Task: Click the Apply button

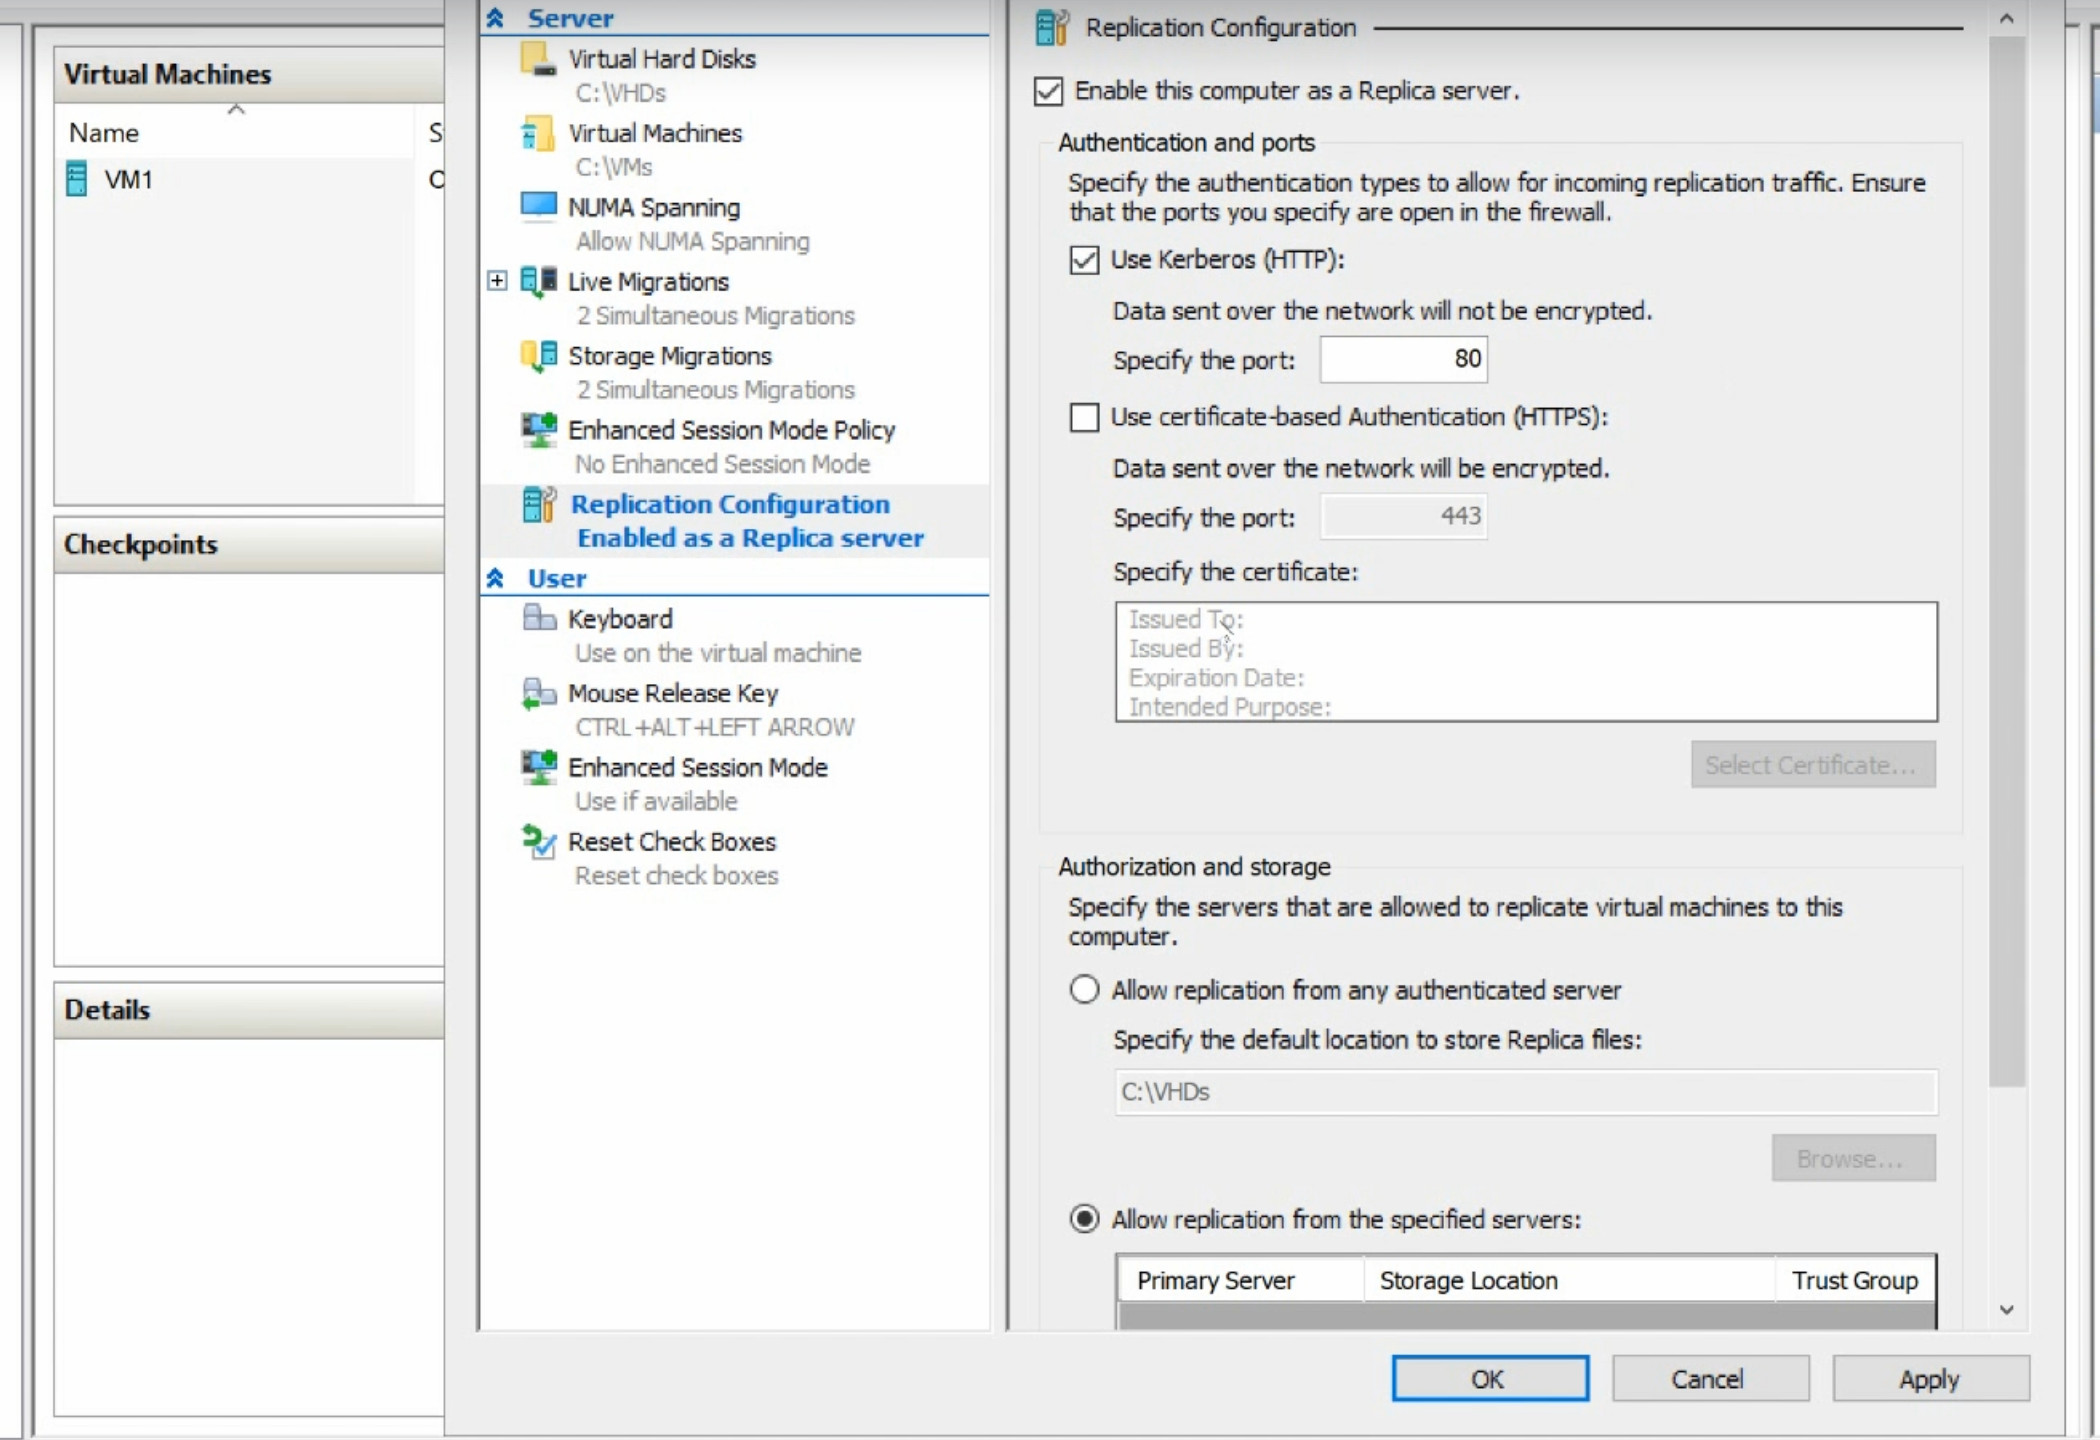Action: click(x=1929, y=1379)
